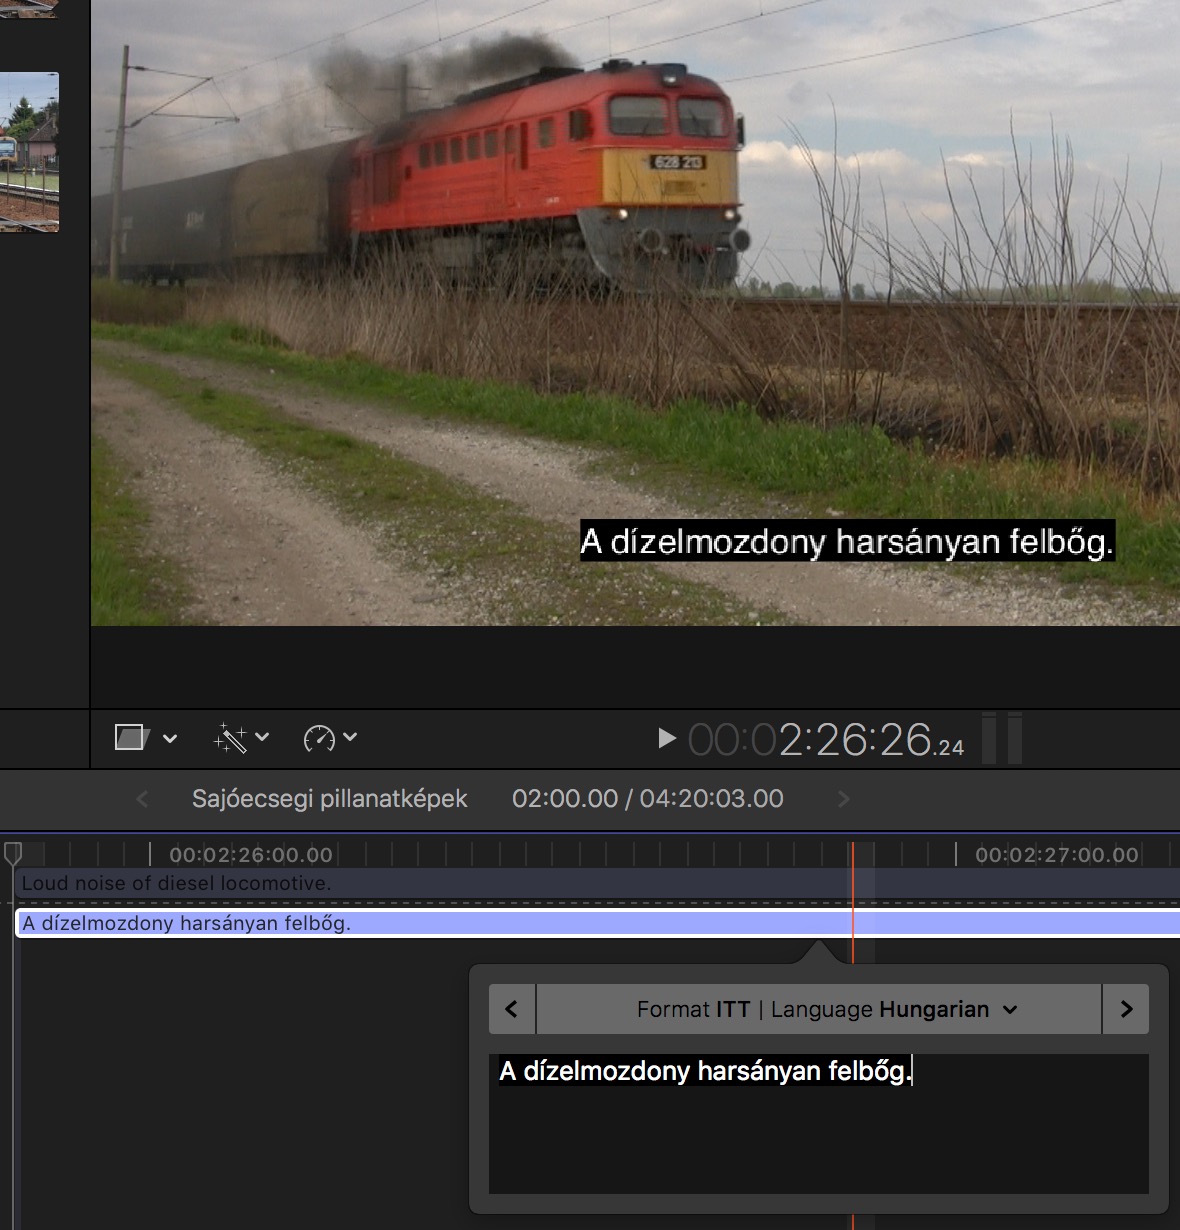The height and width of the screenshot is (1230, 1180).
Task: Click project name Sajóecsegi pillanatképek
Action: tap(329, 799)
